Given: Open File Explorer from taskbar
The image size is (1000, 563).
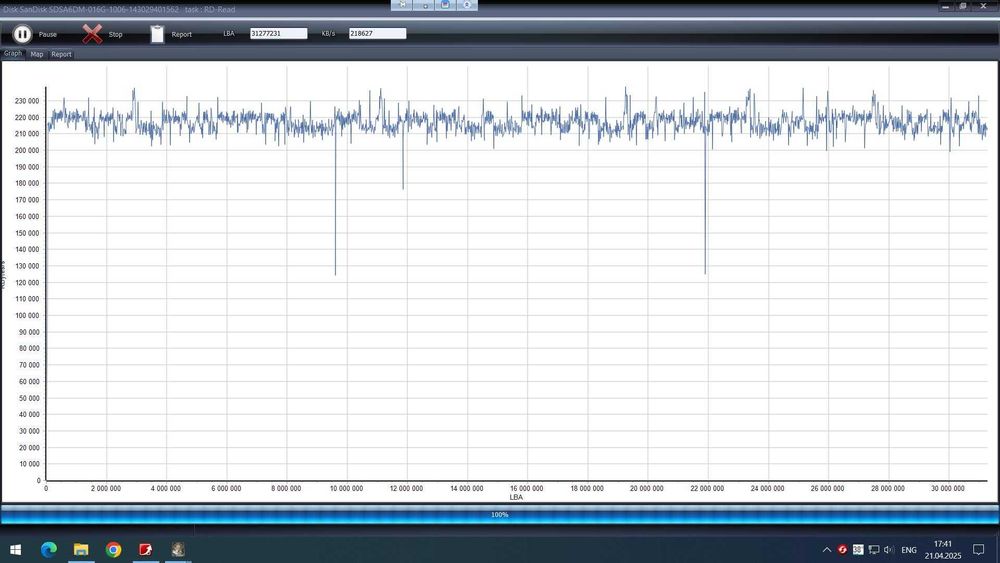Looking at the screenshot, I should click(81, 549).
